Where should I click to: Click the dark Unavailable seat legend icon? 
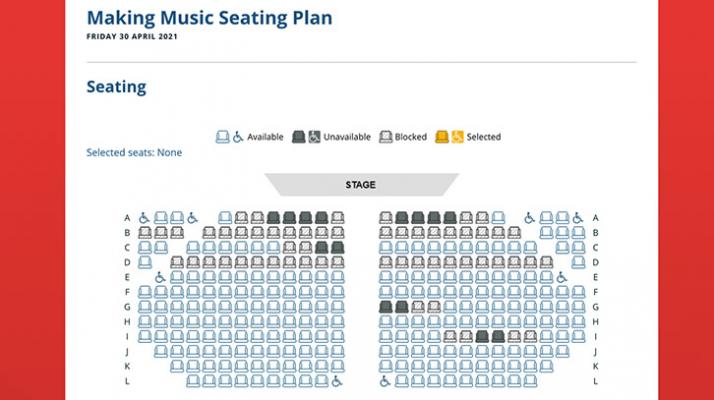click(x=298, y=137)
